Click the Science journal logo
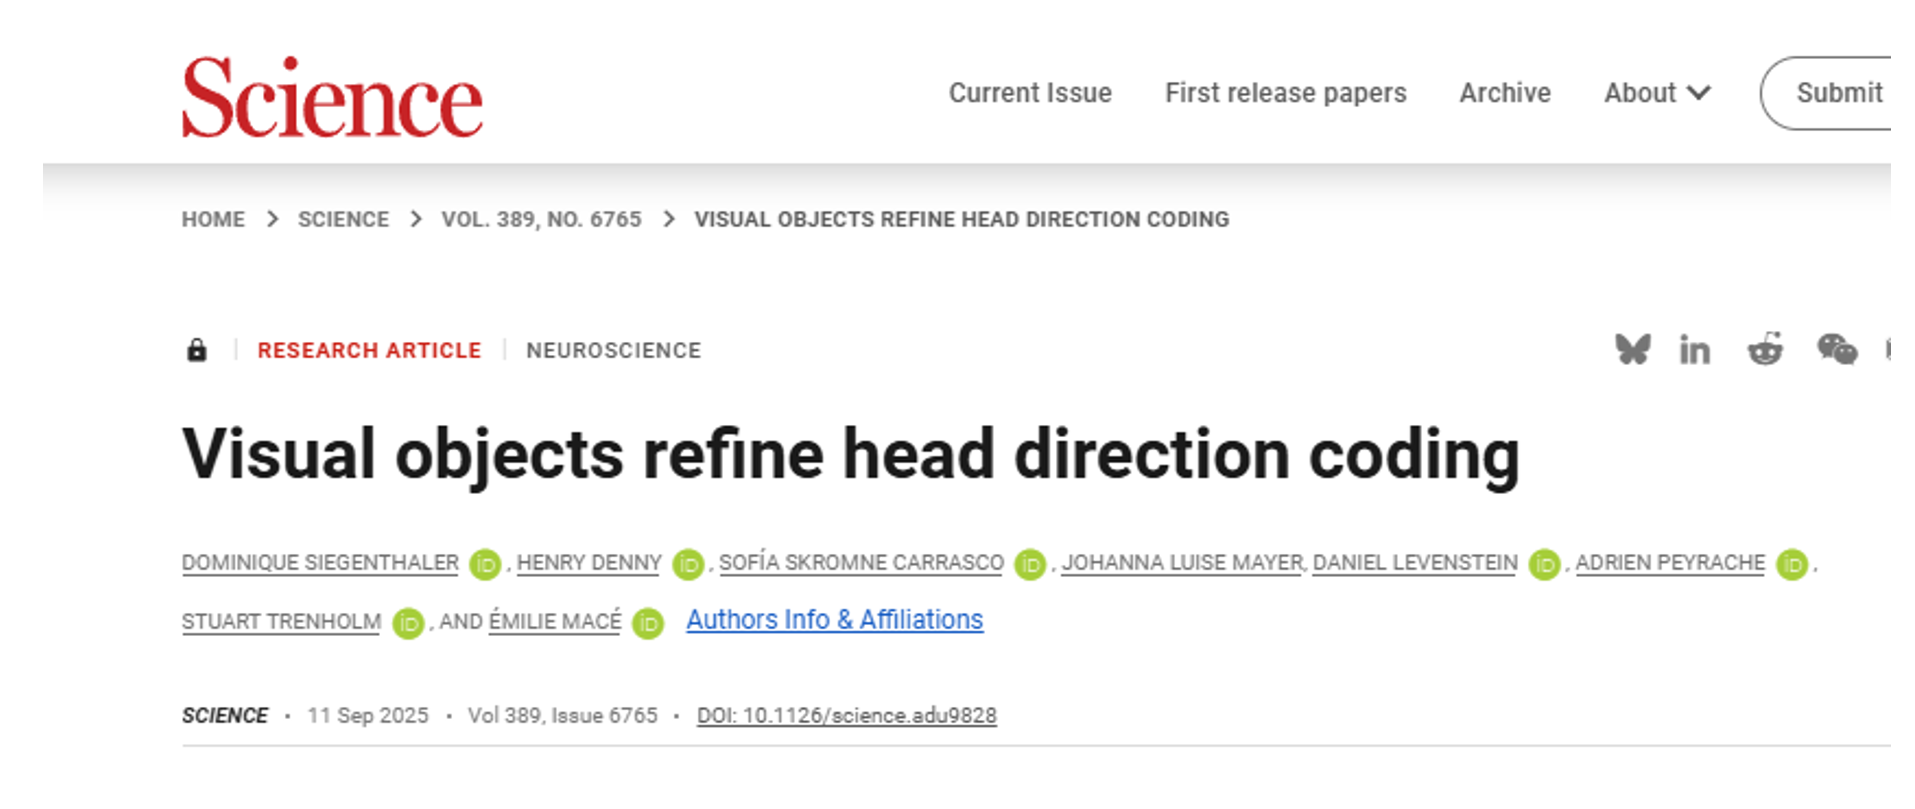 332,98
